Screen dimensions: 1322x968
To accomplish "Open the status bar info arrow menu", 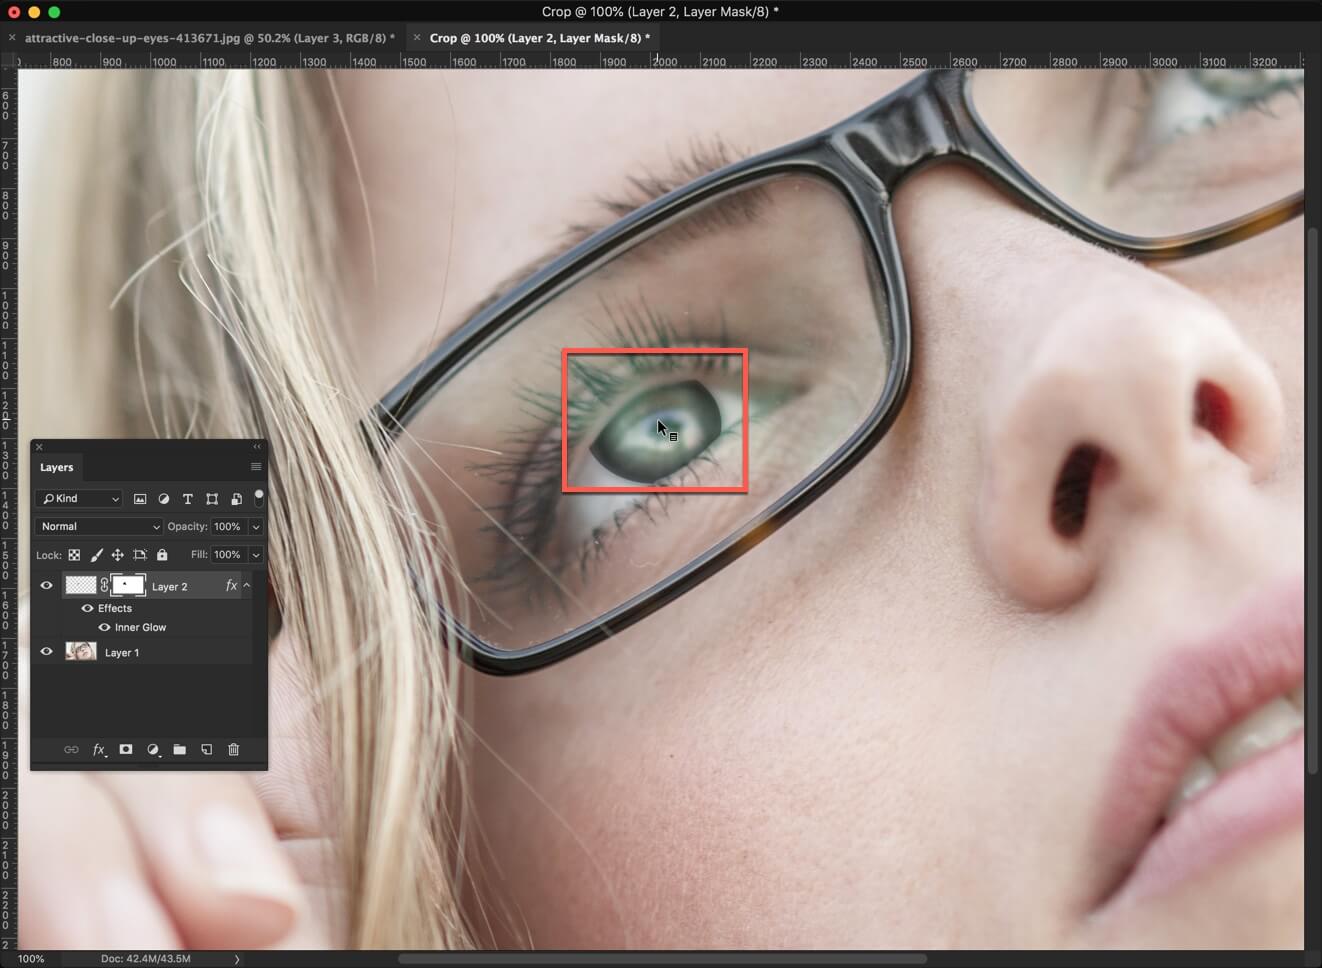I will [237, 959].
